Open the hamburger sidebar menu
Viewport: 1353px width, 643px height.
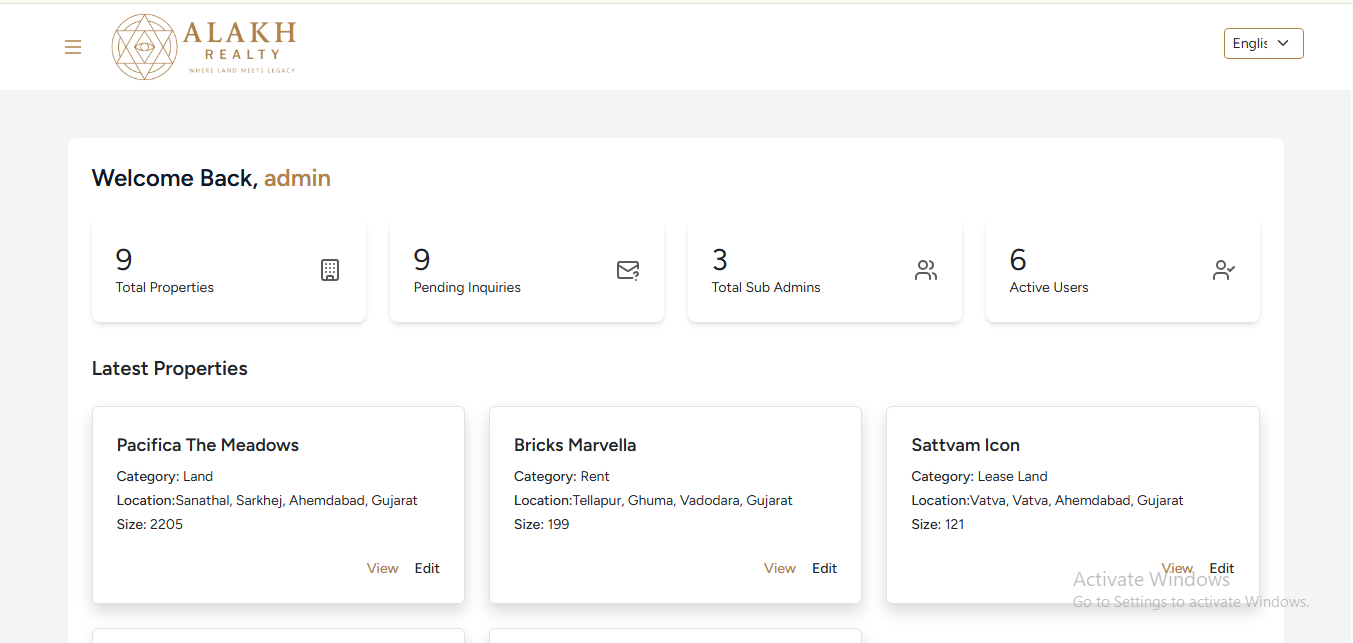pyautogui.click(x=73, y=47)
